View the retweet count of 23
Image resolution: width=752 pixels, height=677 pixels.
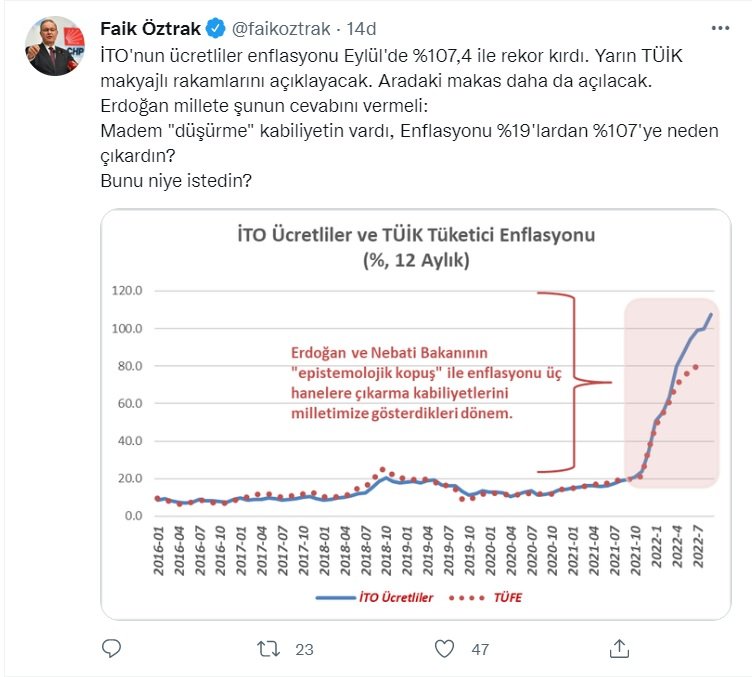point(305,649)
